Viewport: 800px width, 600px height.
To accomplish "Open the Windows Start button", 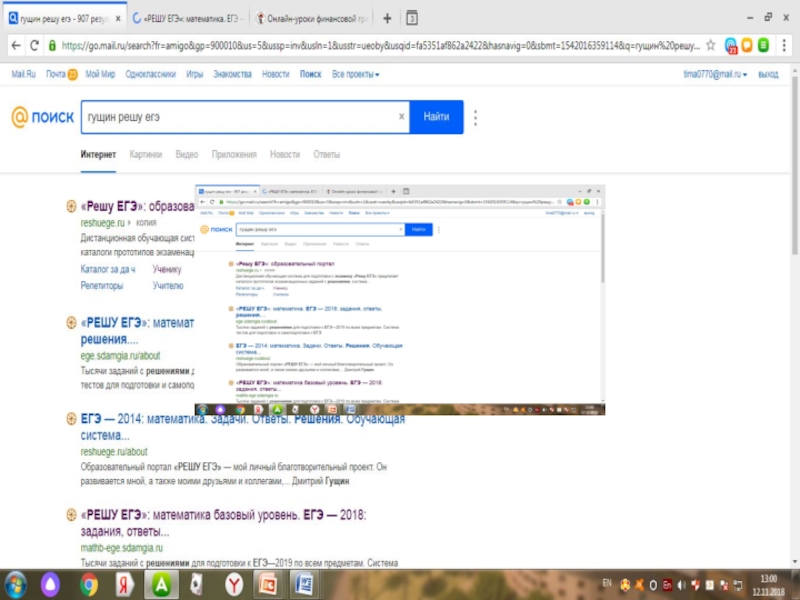I will click(15, 585).
